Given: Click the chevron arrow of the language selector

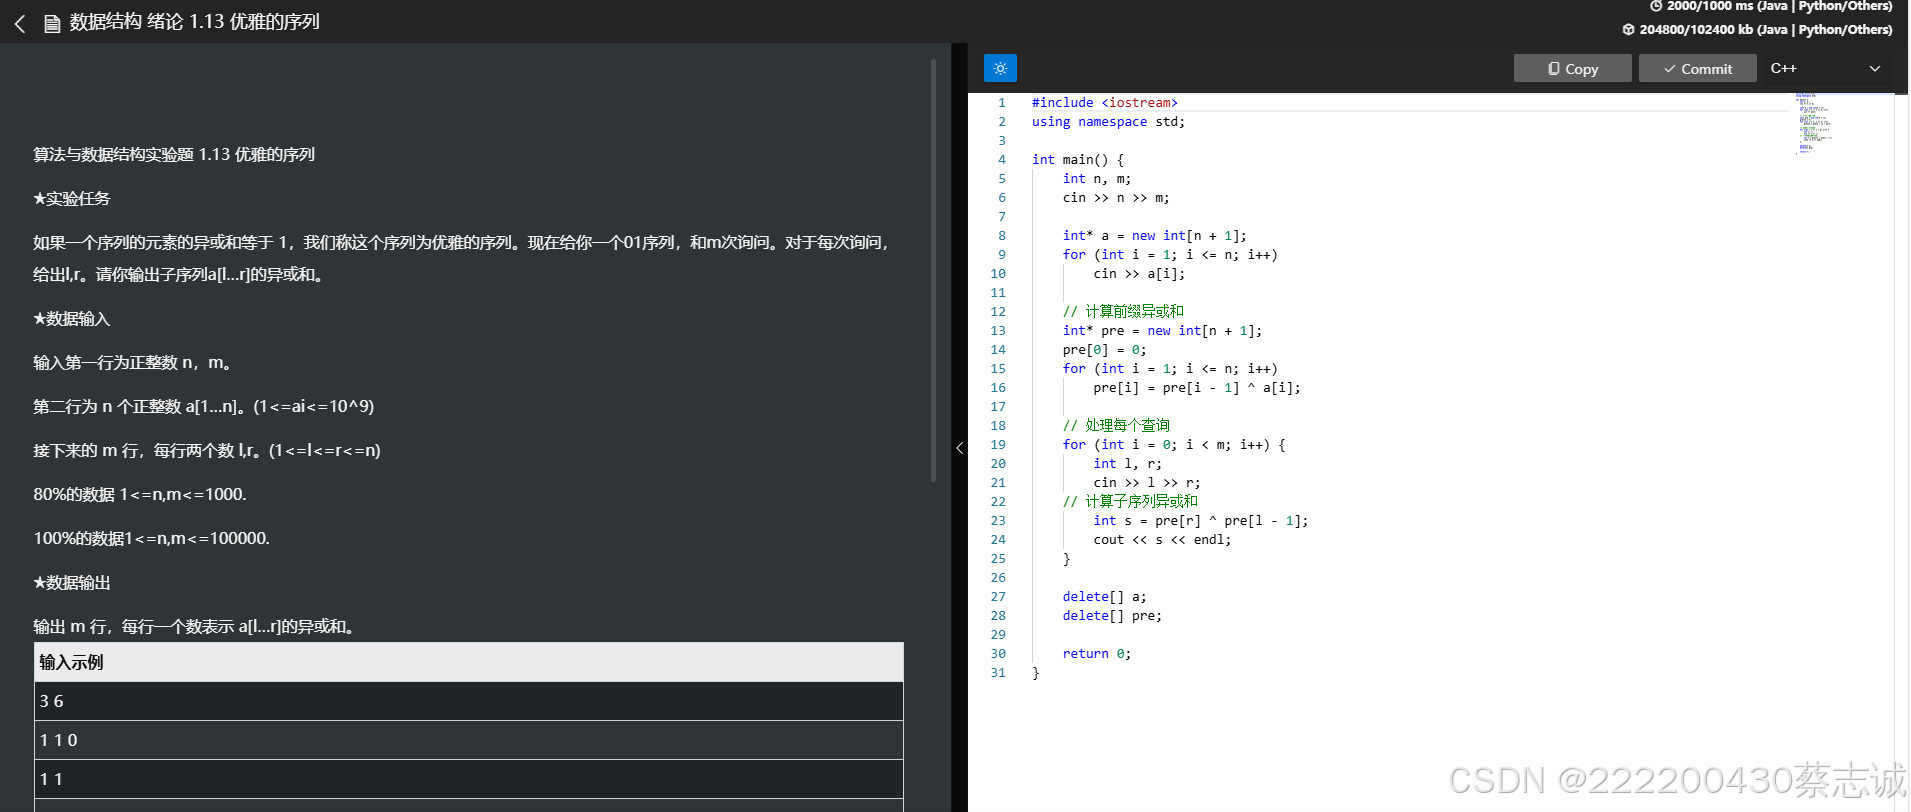Looking at the screenshot, I should (1875, 68).
